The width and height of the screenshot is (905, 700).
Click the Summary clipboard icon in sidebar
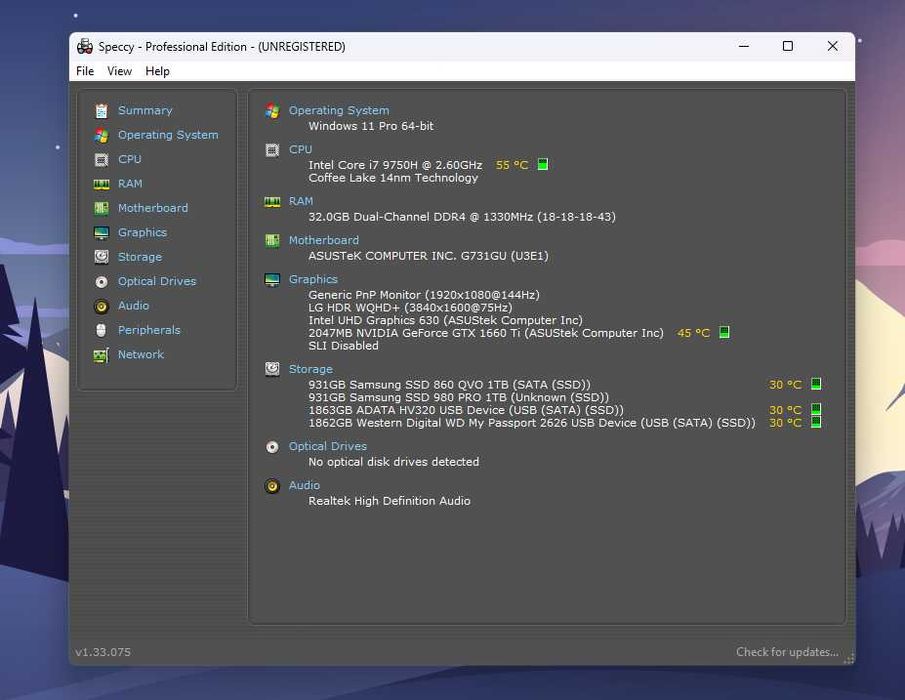[102, 110]
